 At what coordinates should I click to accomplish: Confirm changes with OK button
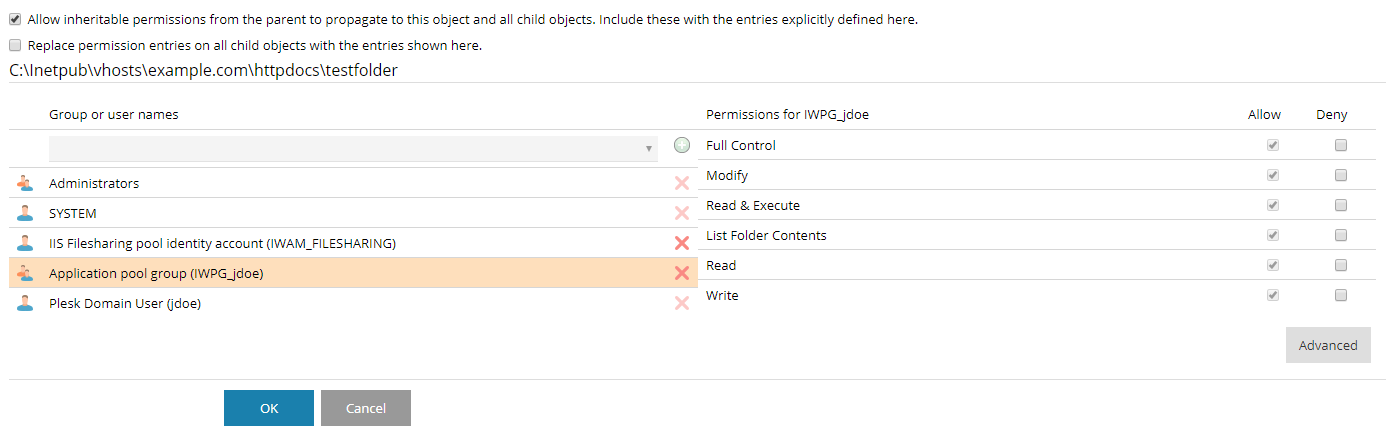tap(269, 408)
